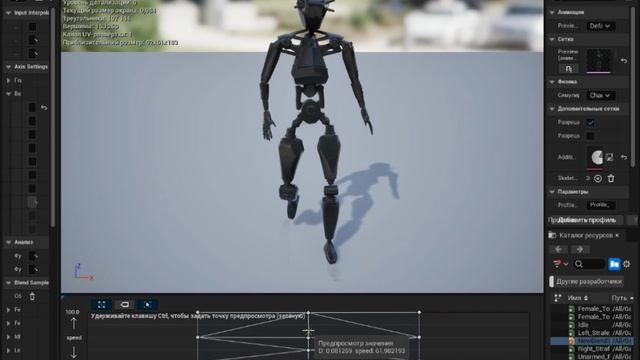Click the downward speed axis arrow

click(x=73, y=352)
